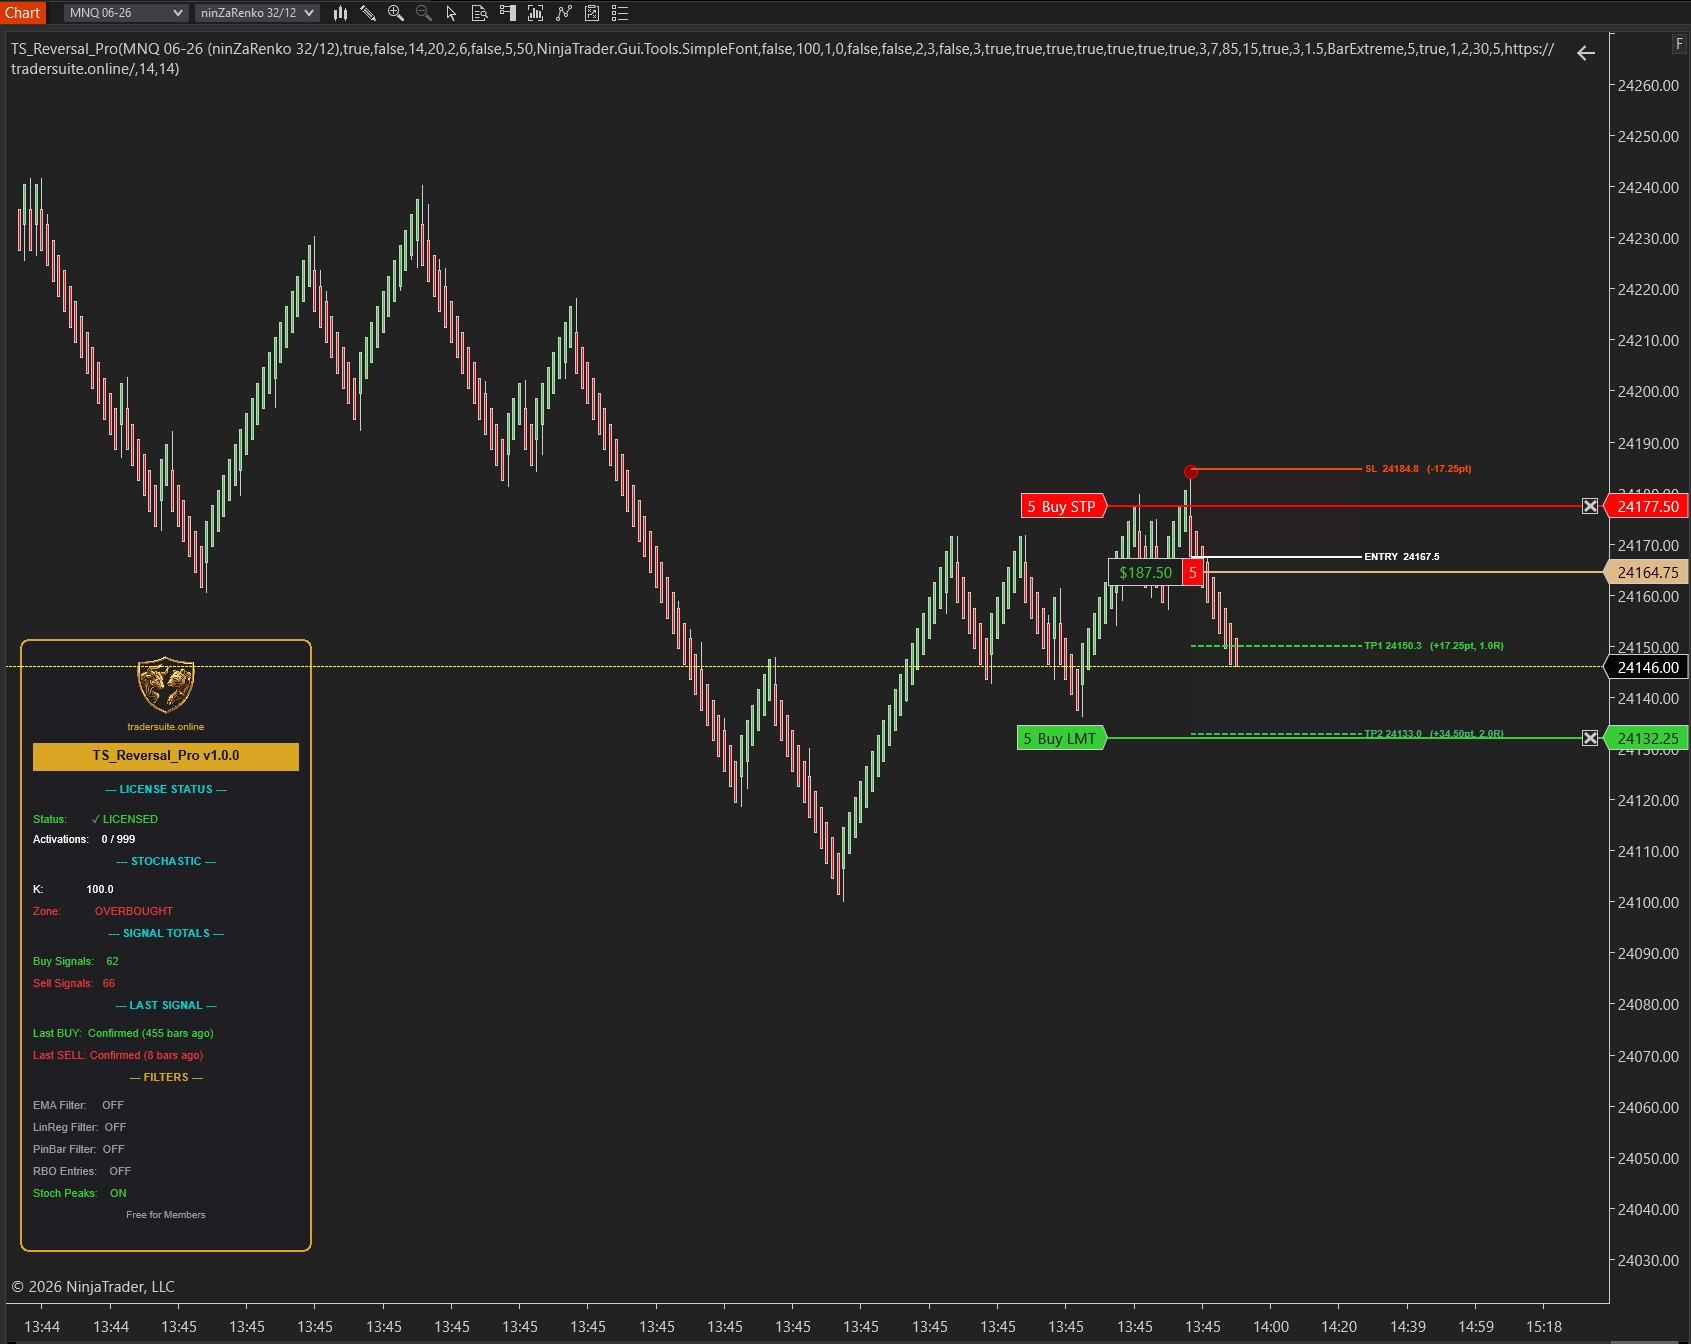Cancel the Buy LMT order with X
The height and width of the screenshot is (1344, 1691).
click(x=1590, y=738)
